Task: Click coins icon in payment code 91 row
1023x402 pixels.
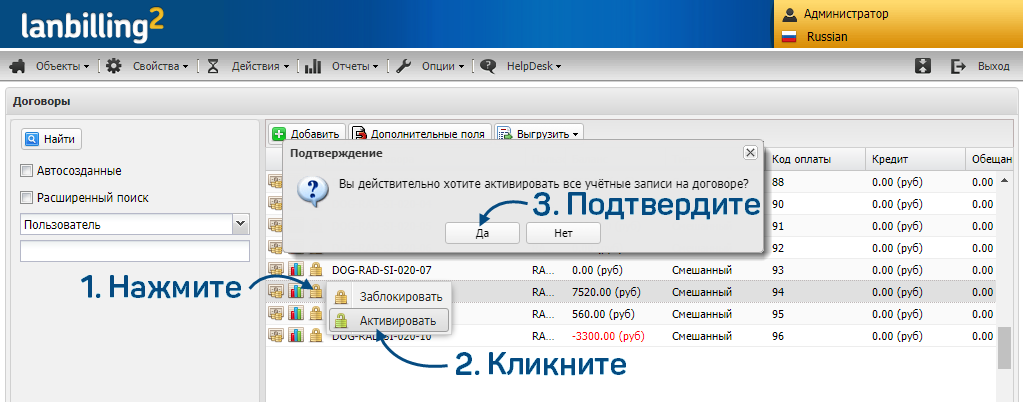Action: (x=275, y=226)
